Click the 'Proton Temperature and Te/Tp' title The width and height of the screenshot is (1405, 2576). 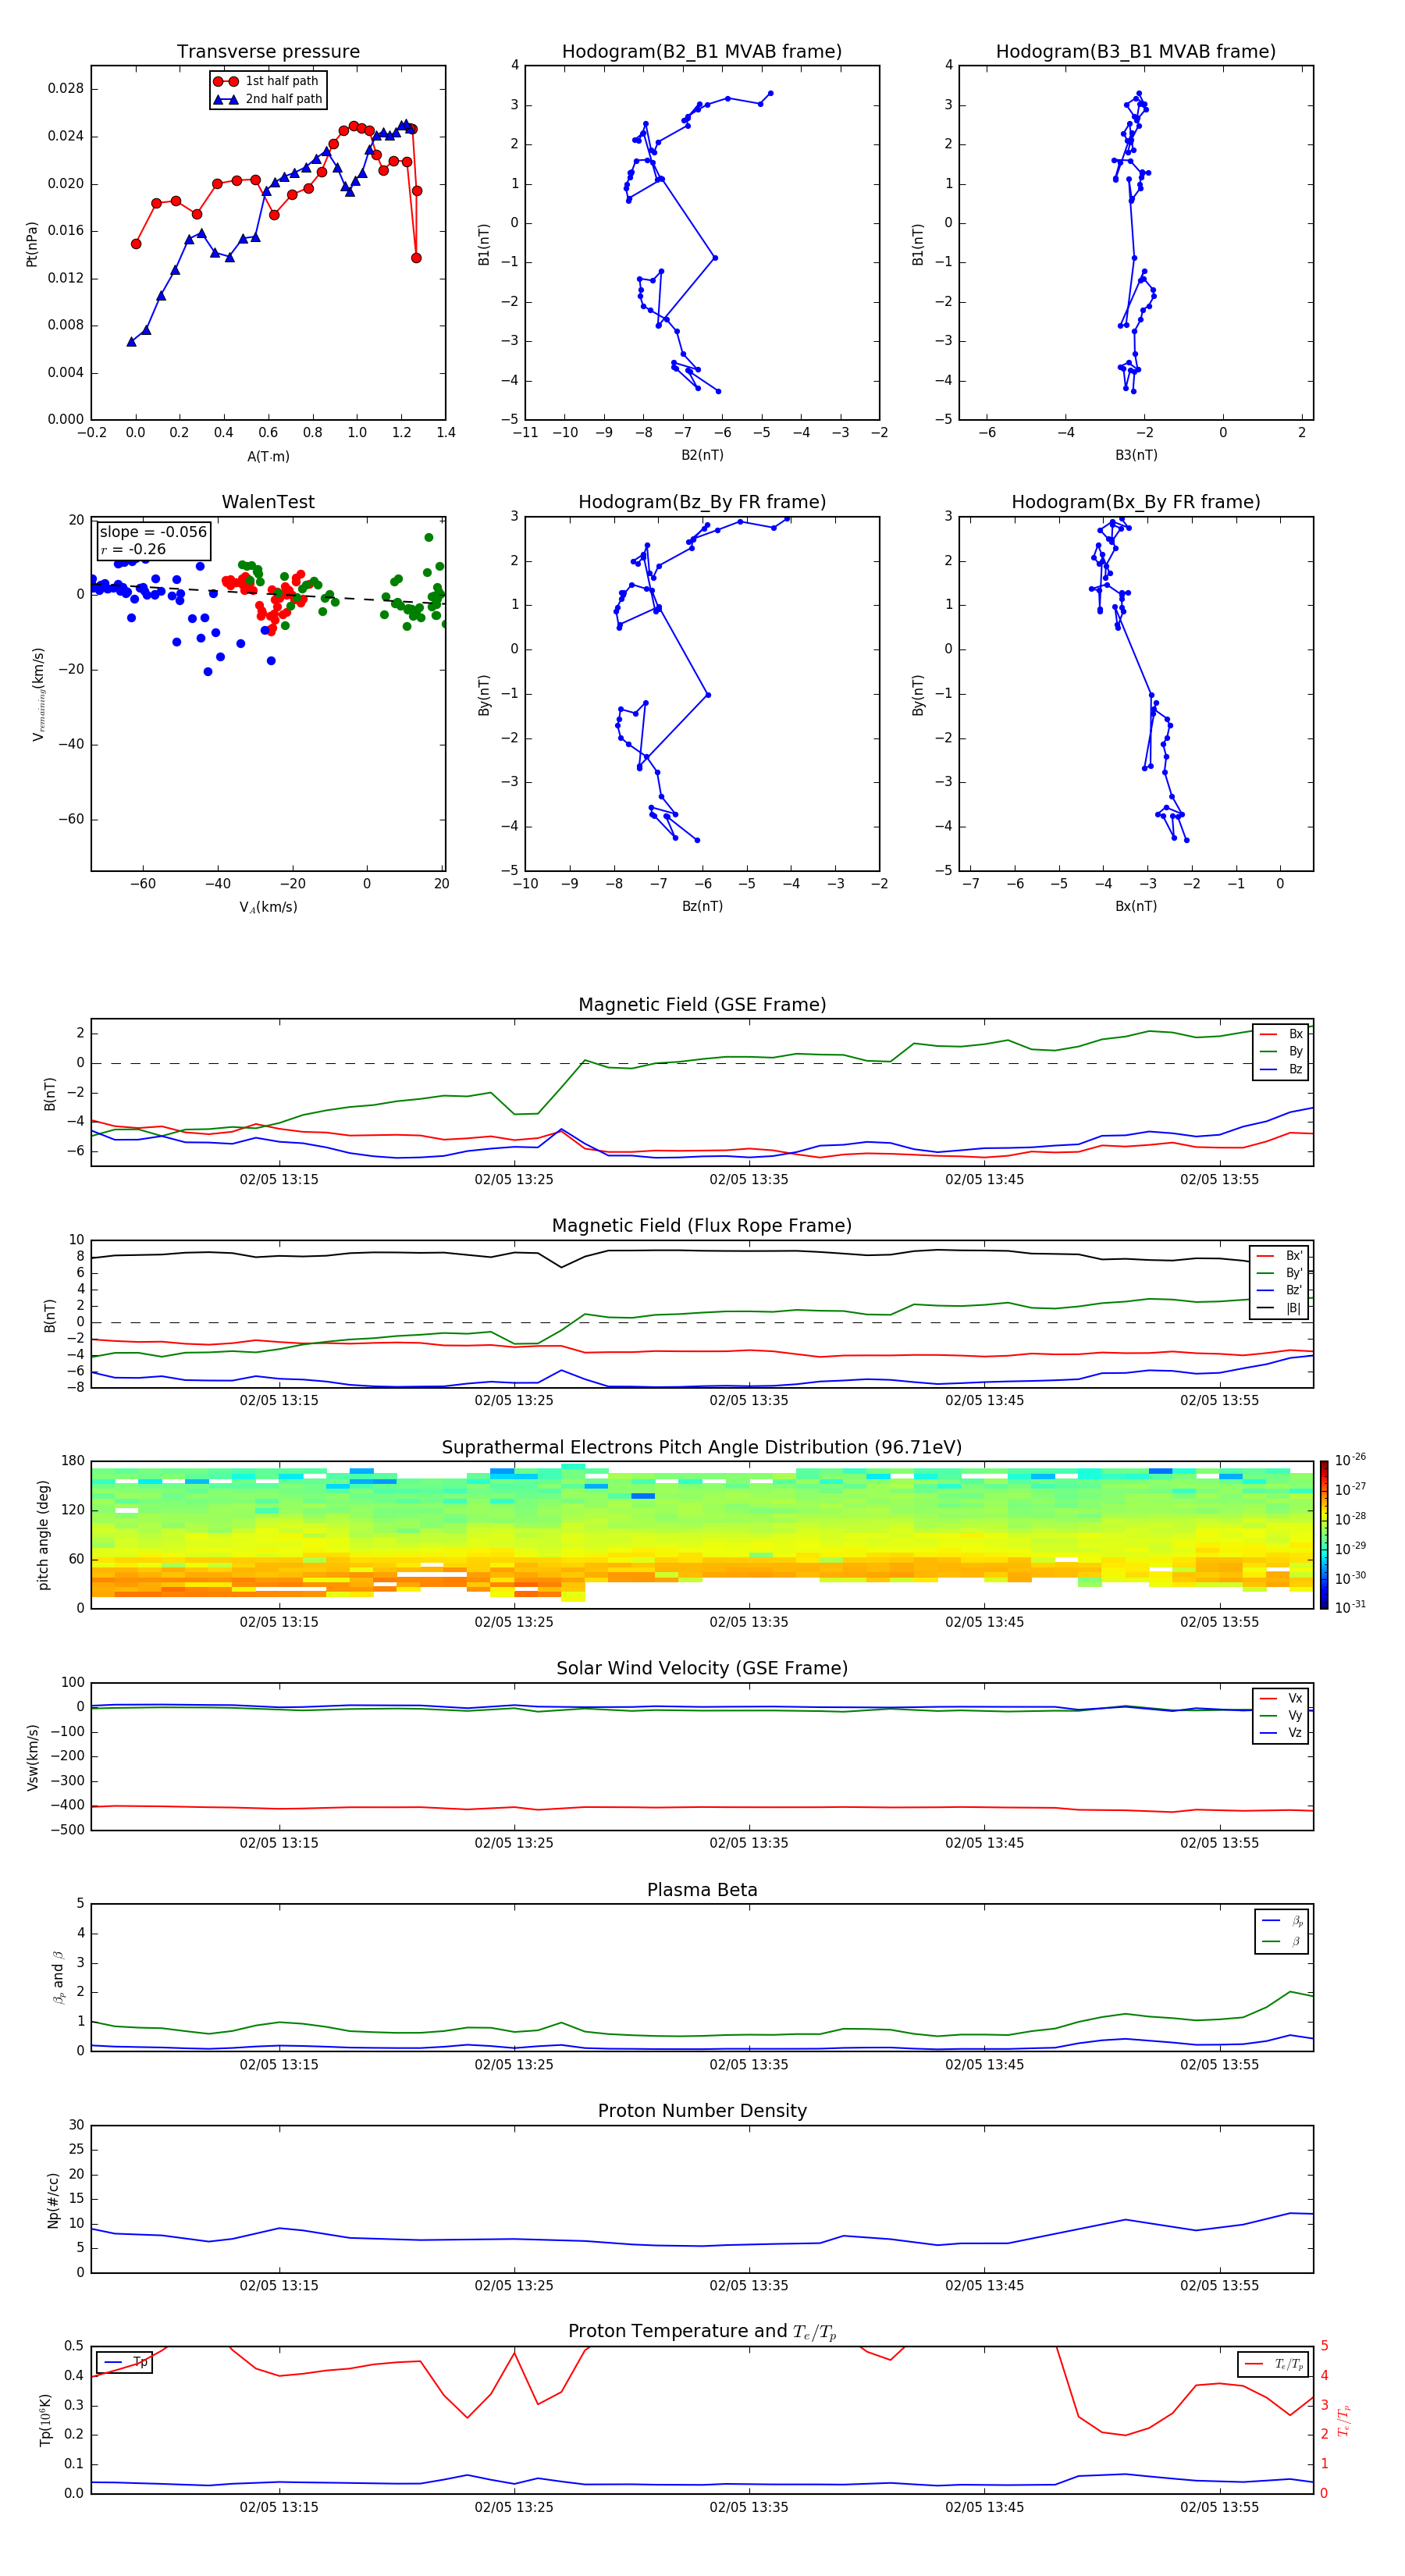(x=702, y=2332)
